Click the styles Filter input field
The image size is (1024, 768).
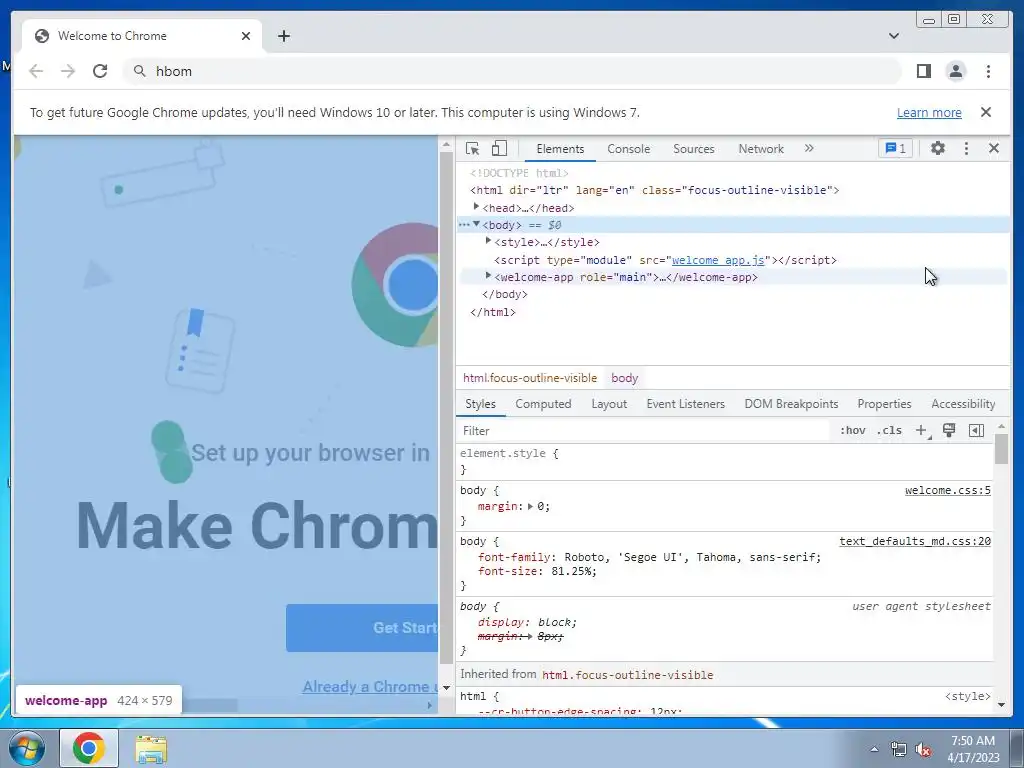tap(643, 430)
